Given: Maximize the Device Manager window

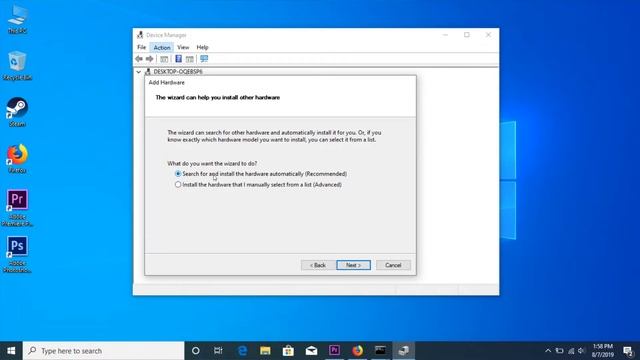Looking at the screenshot, I should click(467, 35).
